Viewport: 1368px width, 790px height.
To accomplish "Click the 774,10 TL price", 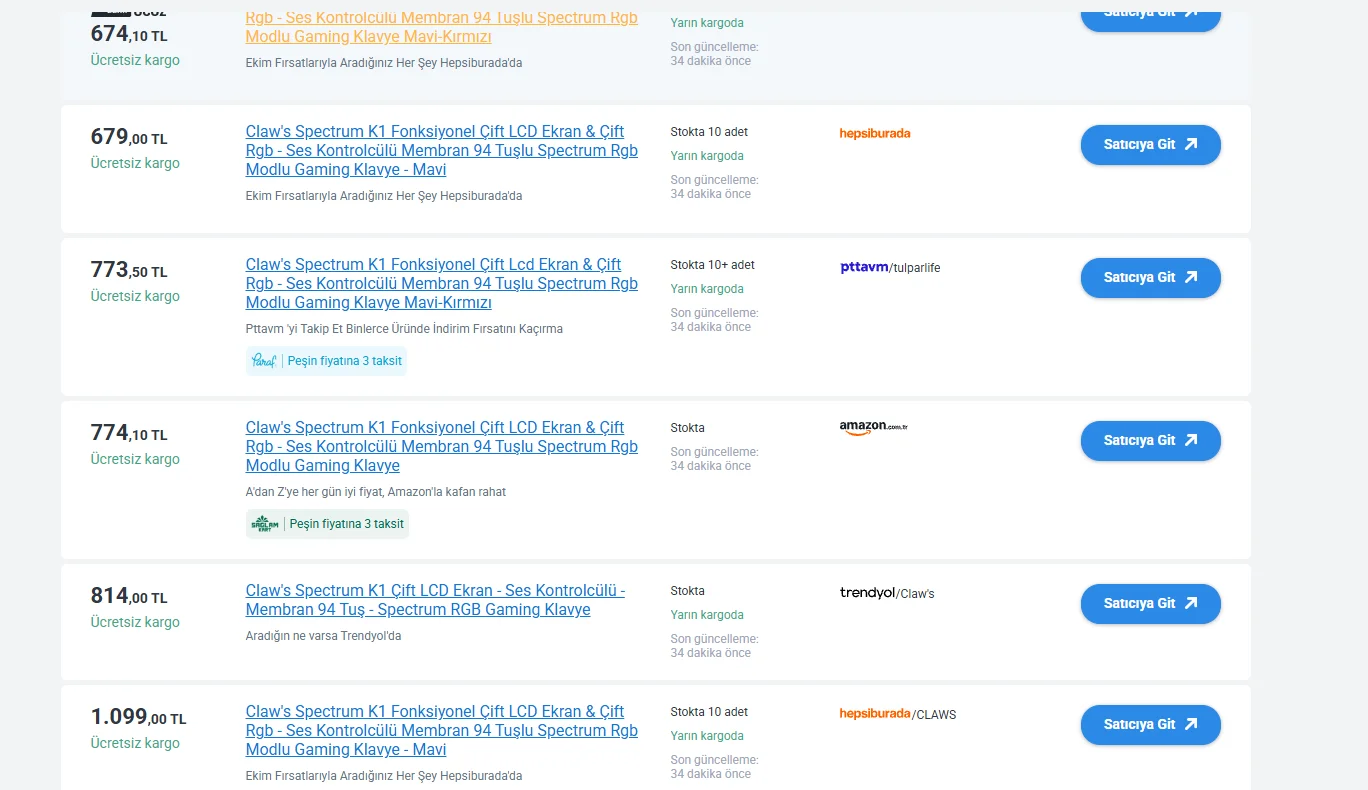I will click(129, 433).
